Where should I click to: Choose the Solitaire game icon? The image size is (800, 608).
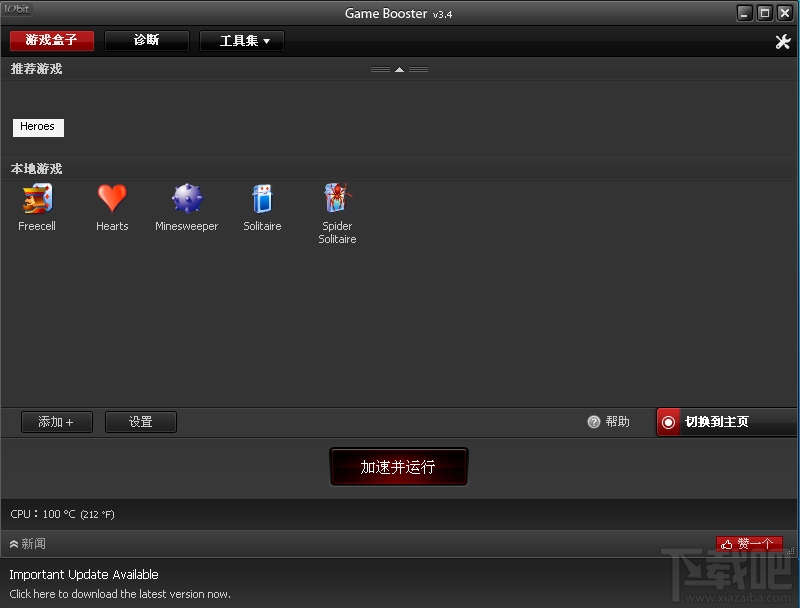(262, 198)
